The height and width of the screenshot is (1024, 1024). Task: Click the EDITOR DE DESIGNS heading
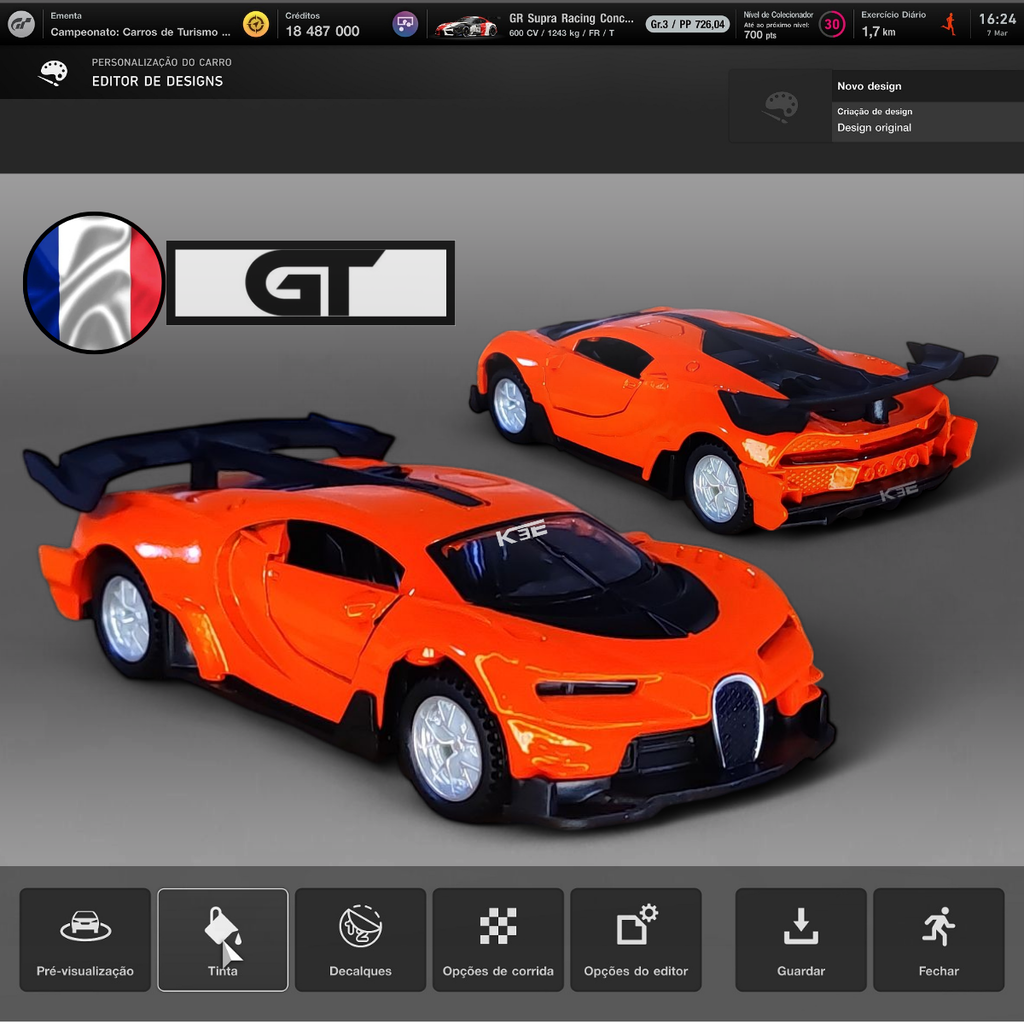coord(157,81)
